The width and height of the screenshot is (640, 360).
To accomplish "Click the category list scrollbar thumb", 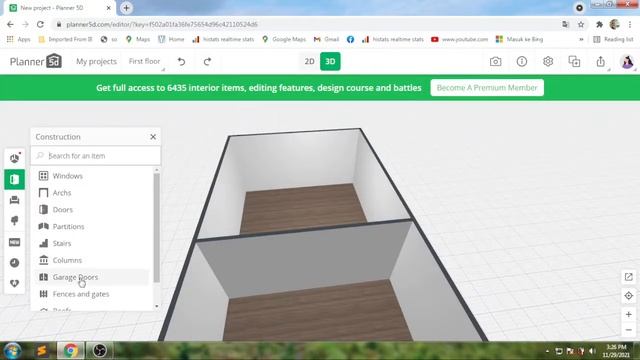I will 156,228.
